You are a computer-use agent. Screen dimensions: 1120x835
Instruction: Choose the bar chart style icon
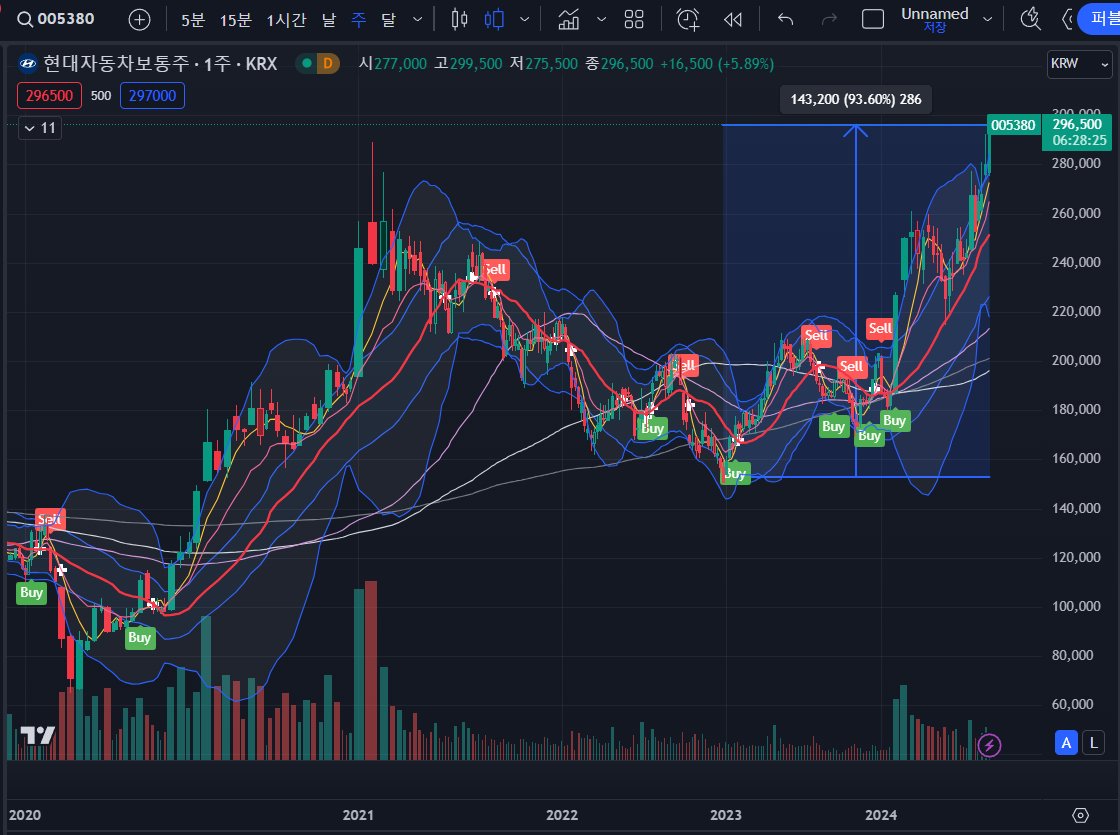pyautogui.click(x=459, y=19)
